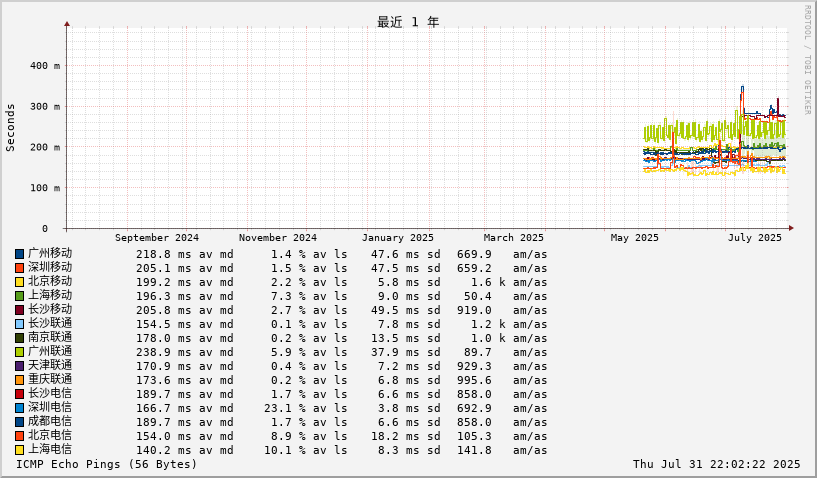Click the 重庆联通 legend label
Viewport: 817px width, 478px height.
tap(50, 380)
